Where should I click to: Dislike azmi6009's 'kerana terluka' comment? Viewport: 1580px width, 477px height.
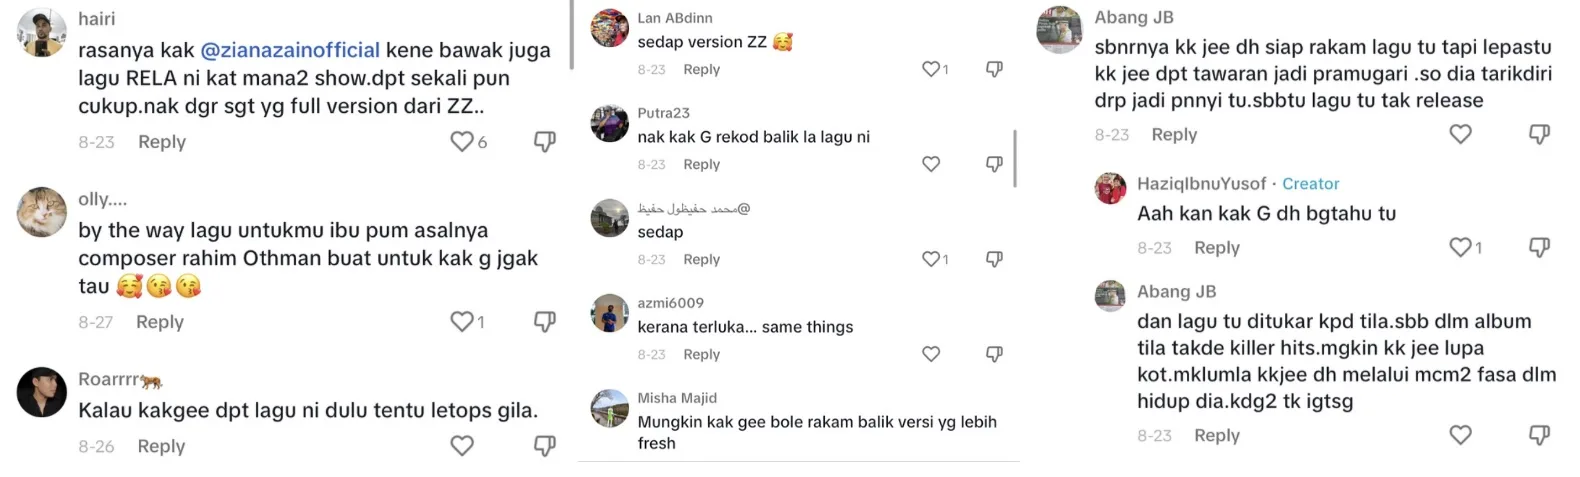click(994, 354)
